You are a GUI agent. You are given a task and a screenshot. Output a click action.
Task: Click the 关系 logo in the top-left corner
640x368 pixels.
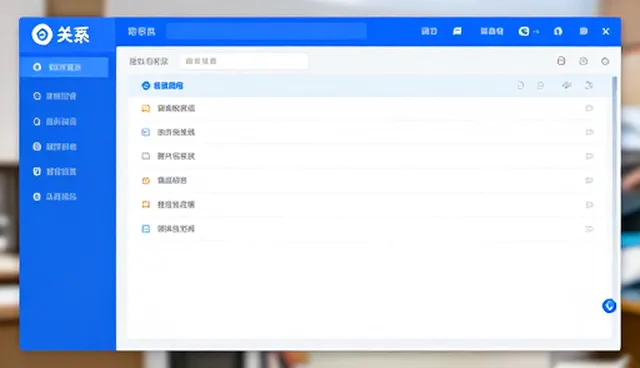click(60, 35)
